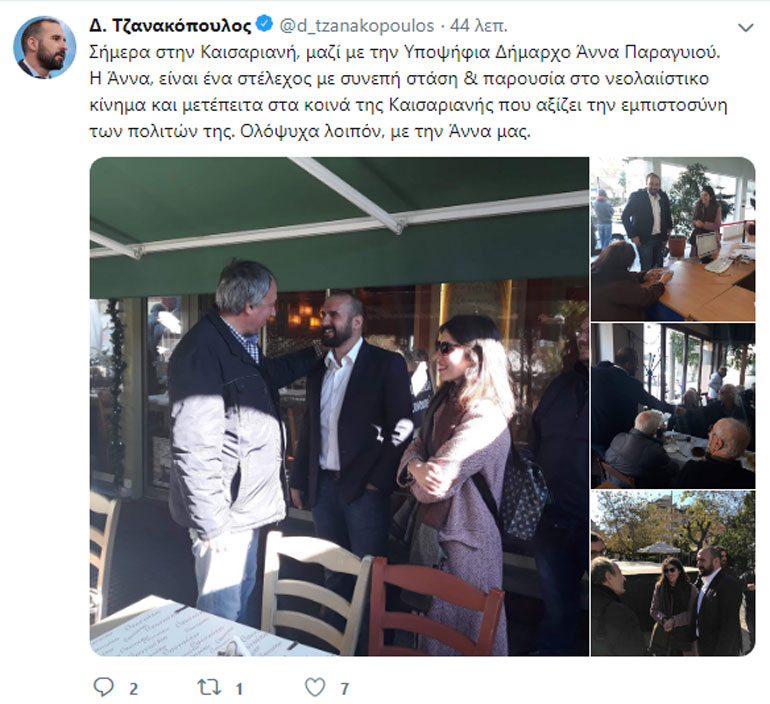
Task: Open the @d_tzanakopoulos handle link
Action: [x=357, y=26]
